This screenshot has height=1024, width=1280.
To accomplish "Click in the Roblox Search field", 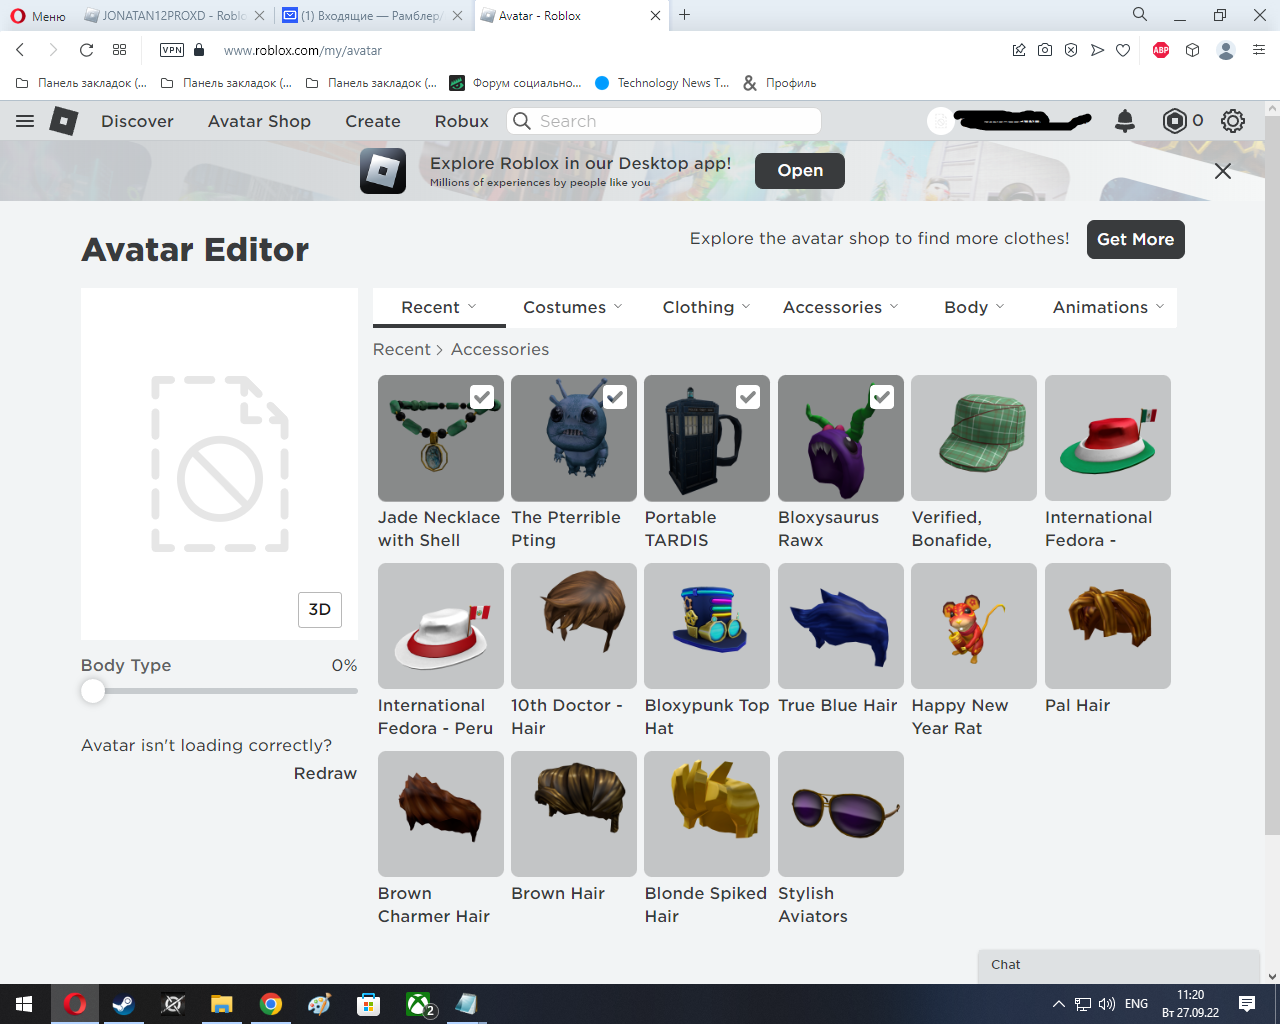I will (664, 121).
